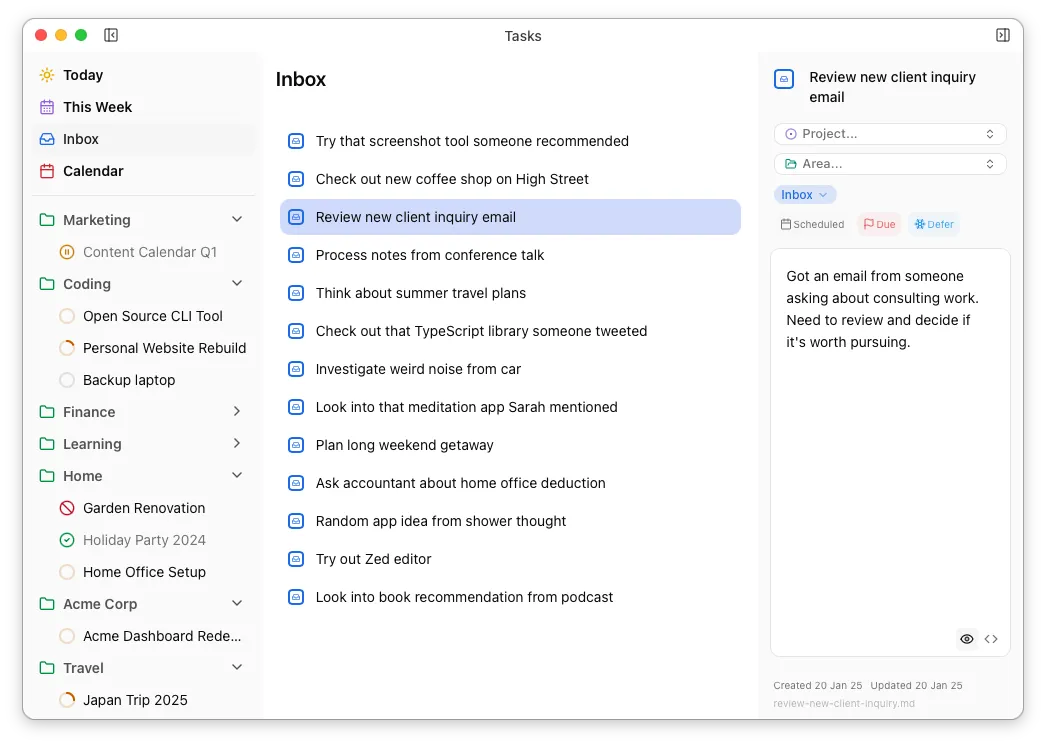The width and height of the screenshot is (1046, 746).
Task: Click the paused Content Calendar Q1 status icon
Action: click(67, 252)
